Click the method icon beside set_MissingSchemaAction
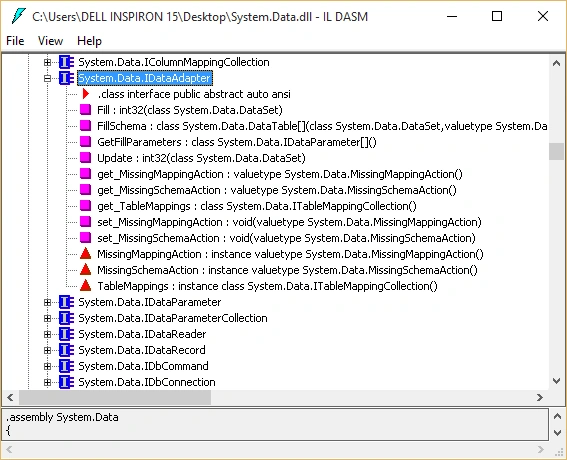Viewport: 567px width, 460px height. click(85, 238)
